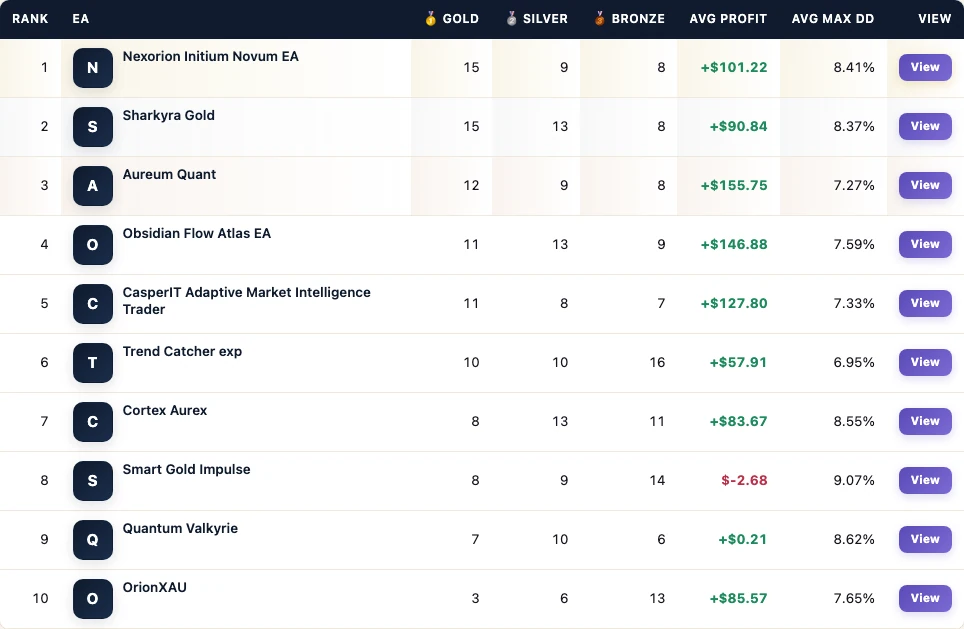
Task: Open View for Nexorion Initium Novum EA
Action: pyautogui.click(x=925, y=67)
